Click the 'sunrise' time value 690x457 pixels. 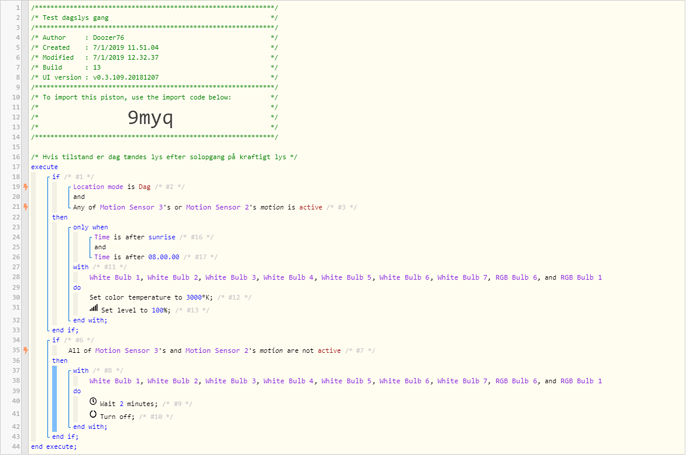coord(161,237)
